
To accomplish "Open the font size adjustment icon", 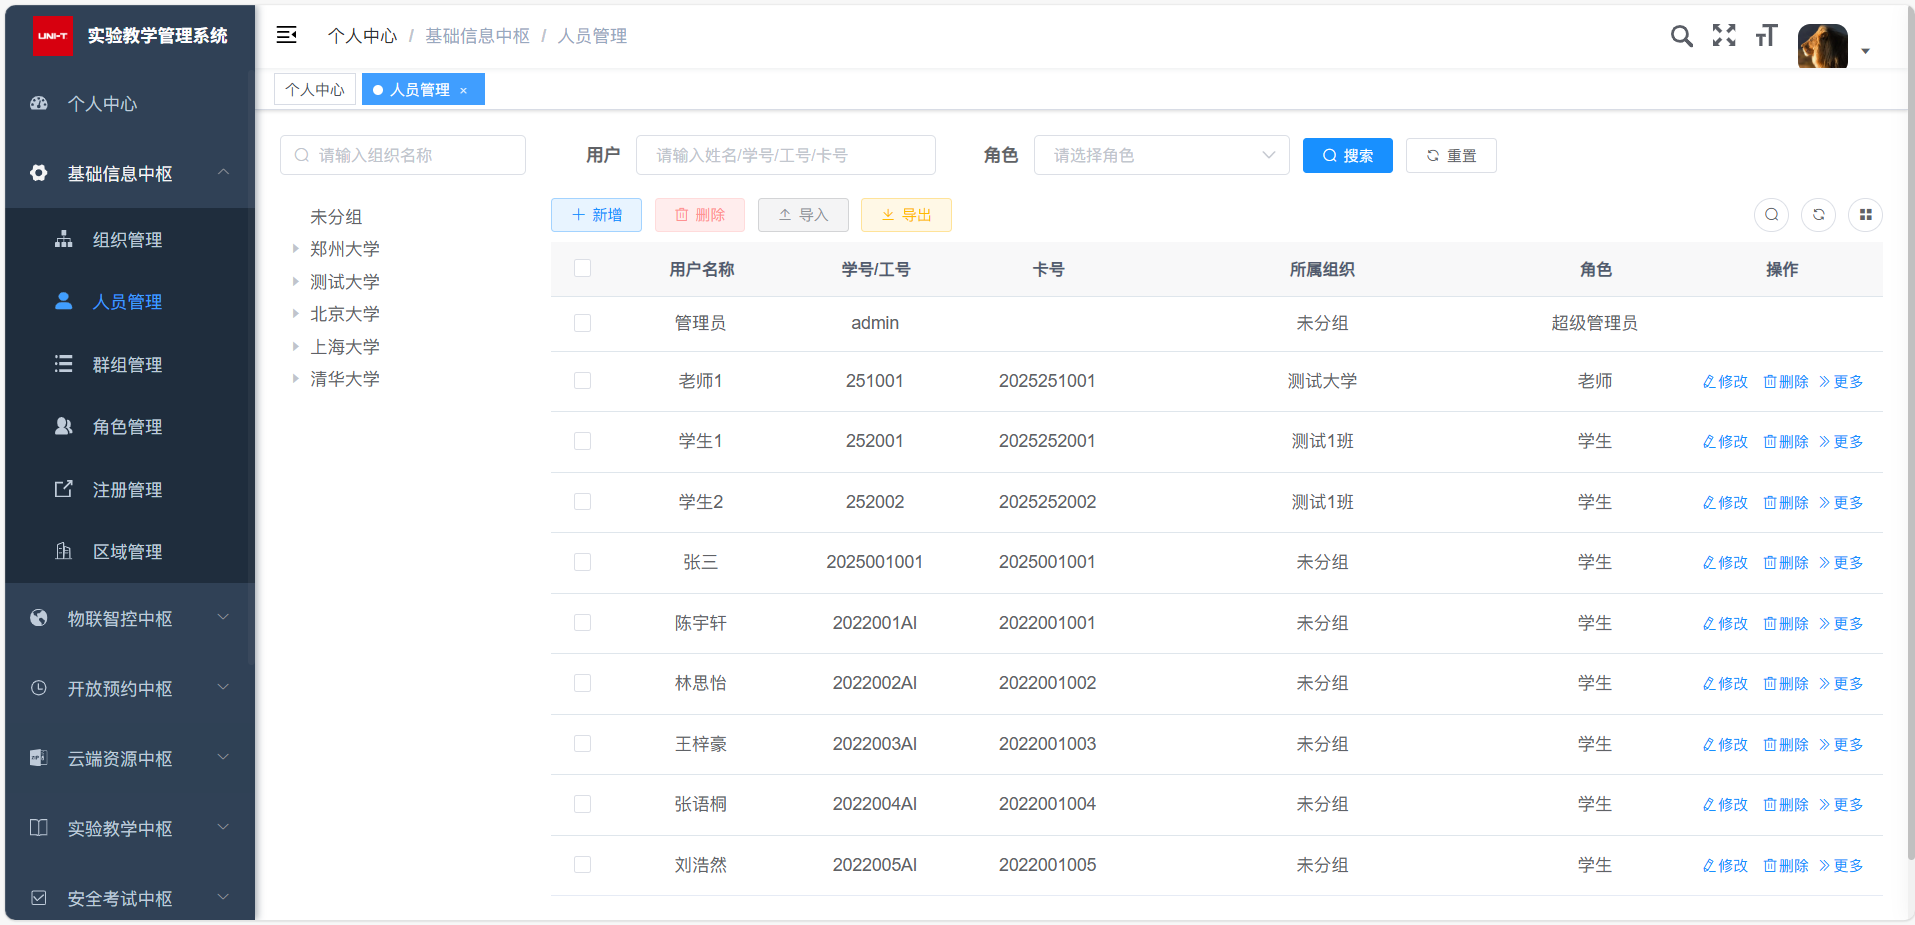I will (1766, 37).
